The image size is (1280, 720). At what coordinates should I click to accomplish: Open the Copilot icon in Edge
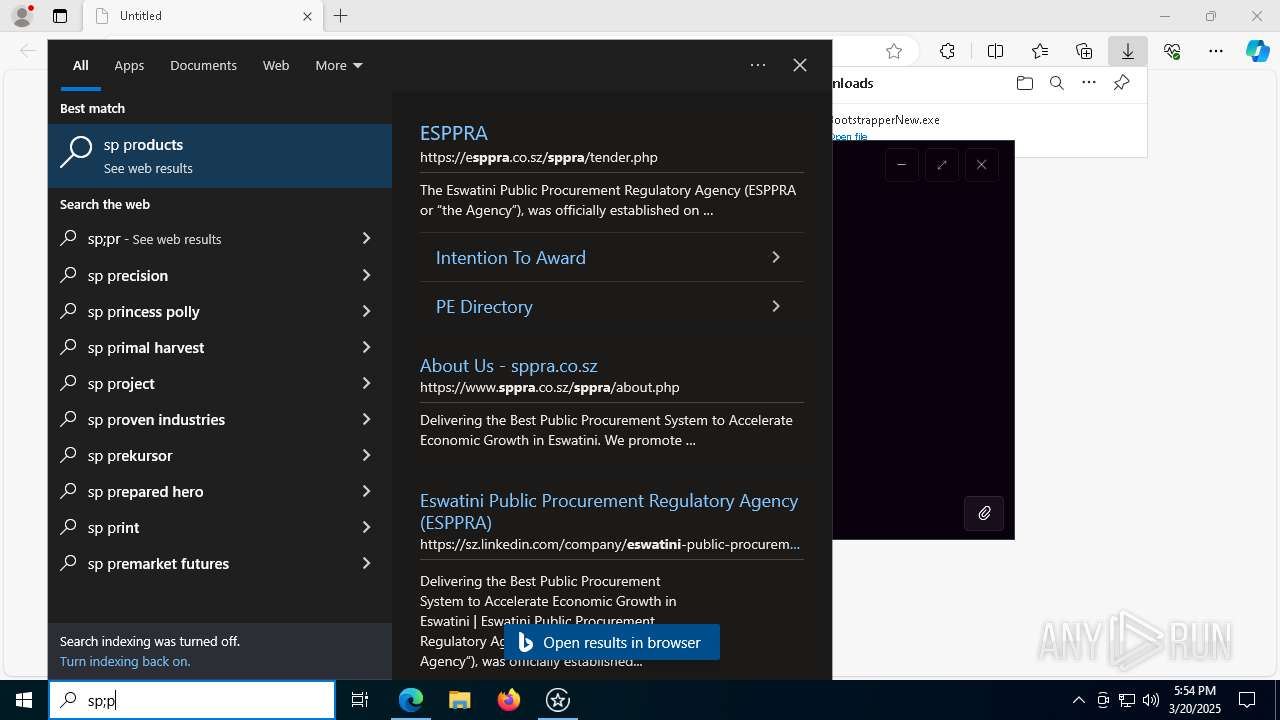(1258, 51)
